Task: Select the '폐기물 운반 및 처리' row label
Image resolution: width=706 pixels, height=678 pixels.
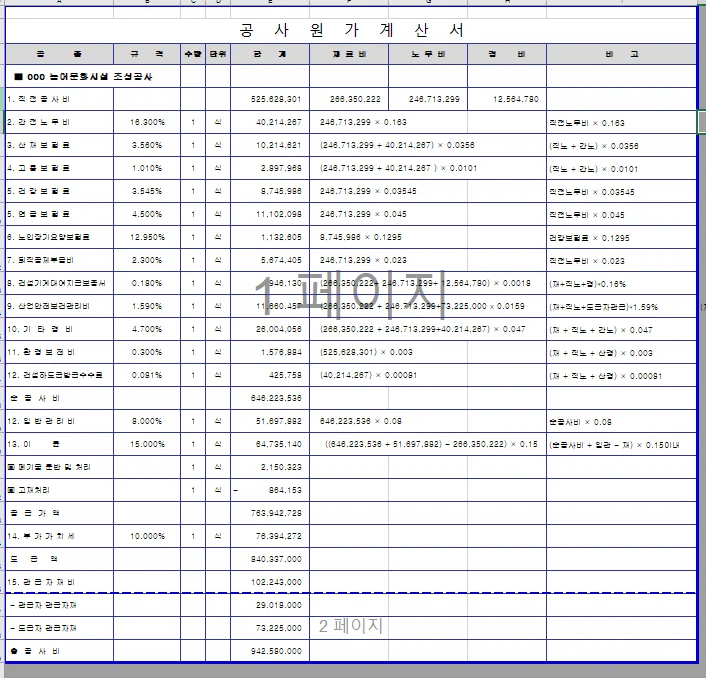Action: (x=59, y=467)
